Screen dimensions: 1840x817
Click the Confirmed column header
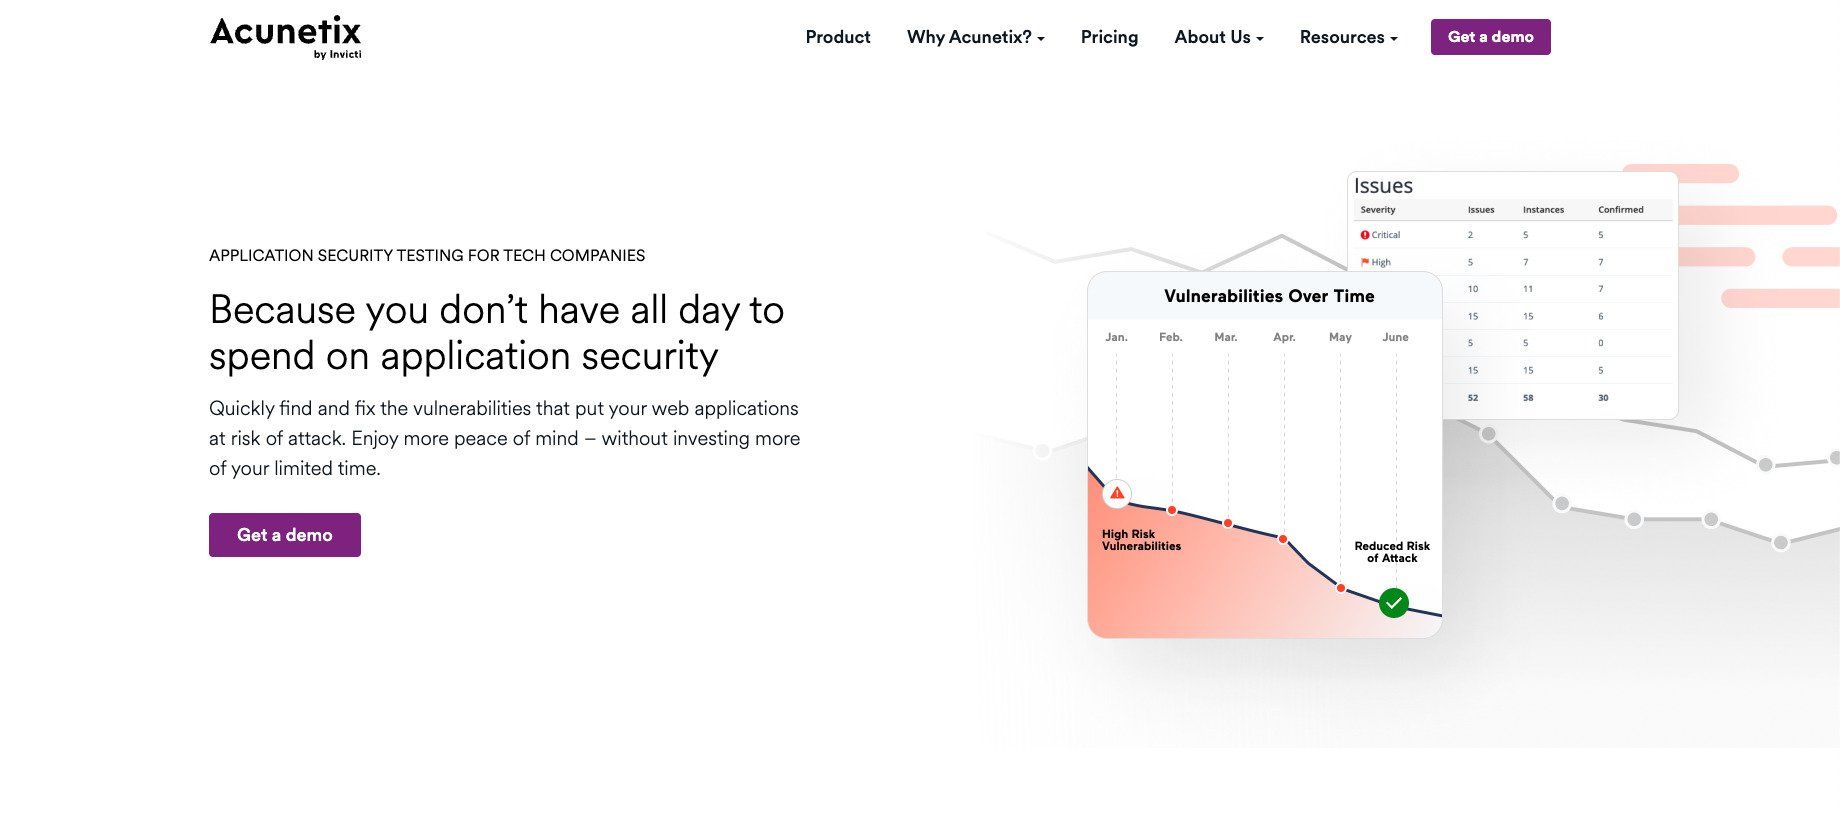[x=1620, y=210]
